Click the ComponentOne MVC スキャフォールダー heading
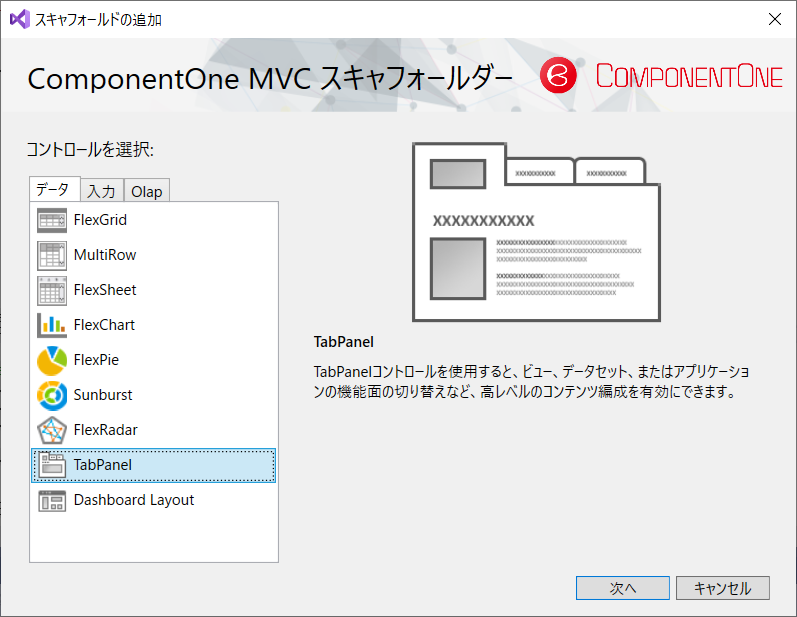This screenshot has width=797, height=617. [270, 79]
